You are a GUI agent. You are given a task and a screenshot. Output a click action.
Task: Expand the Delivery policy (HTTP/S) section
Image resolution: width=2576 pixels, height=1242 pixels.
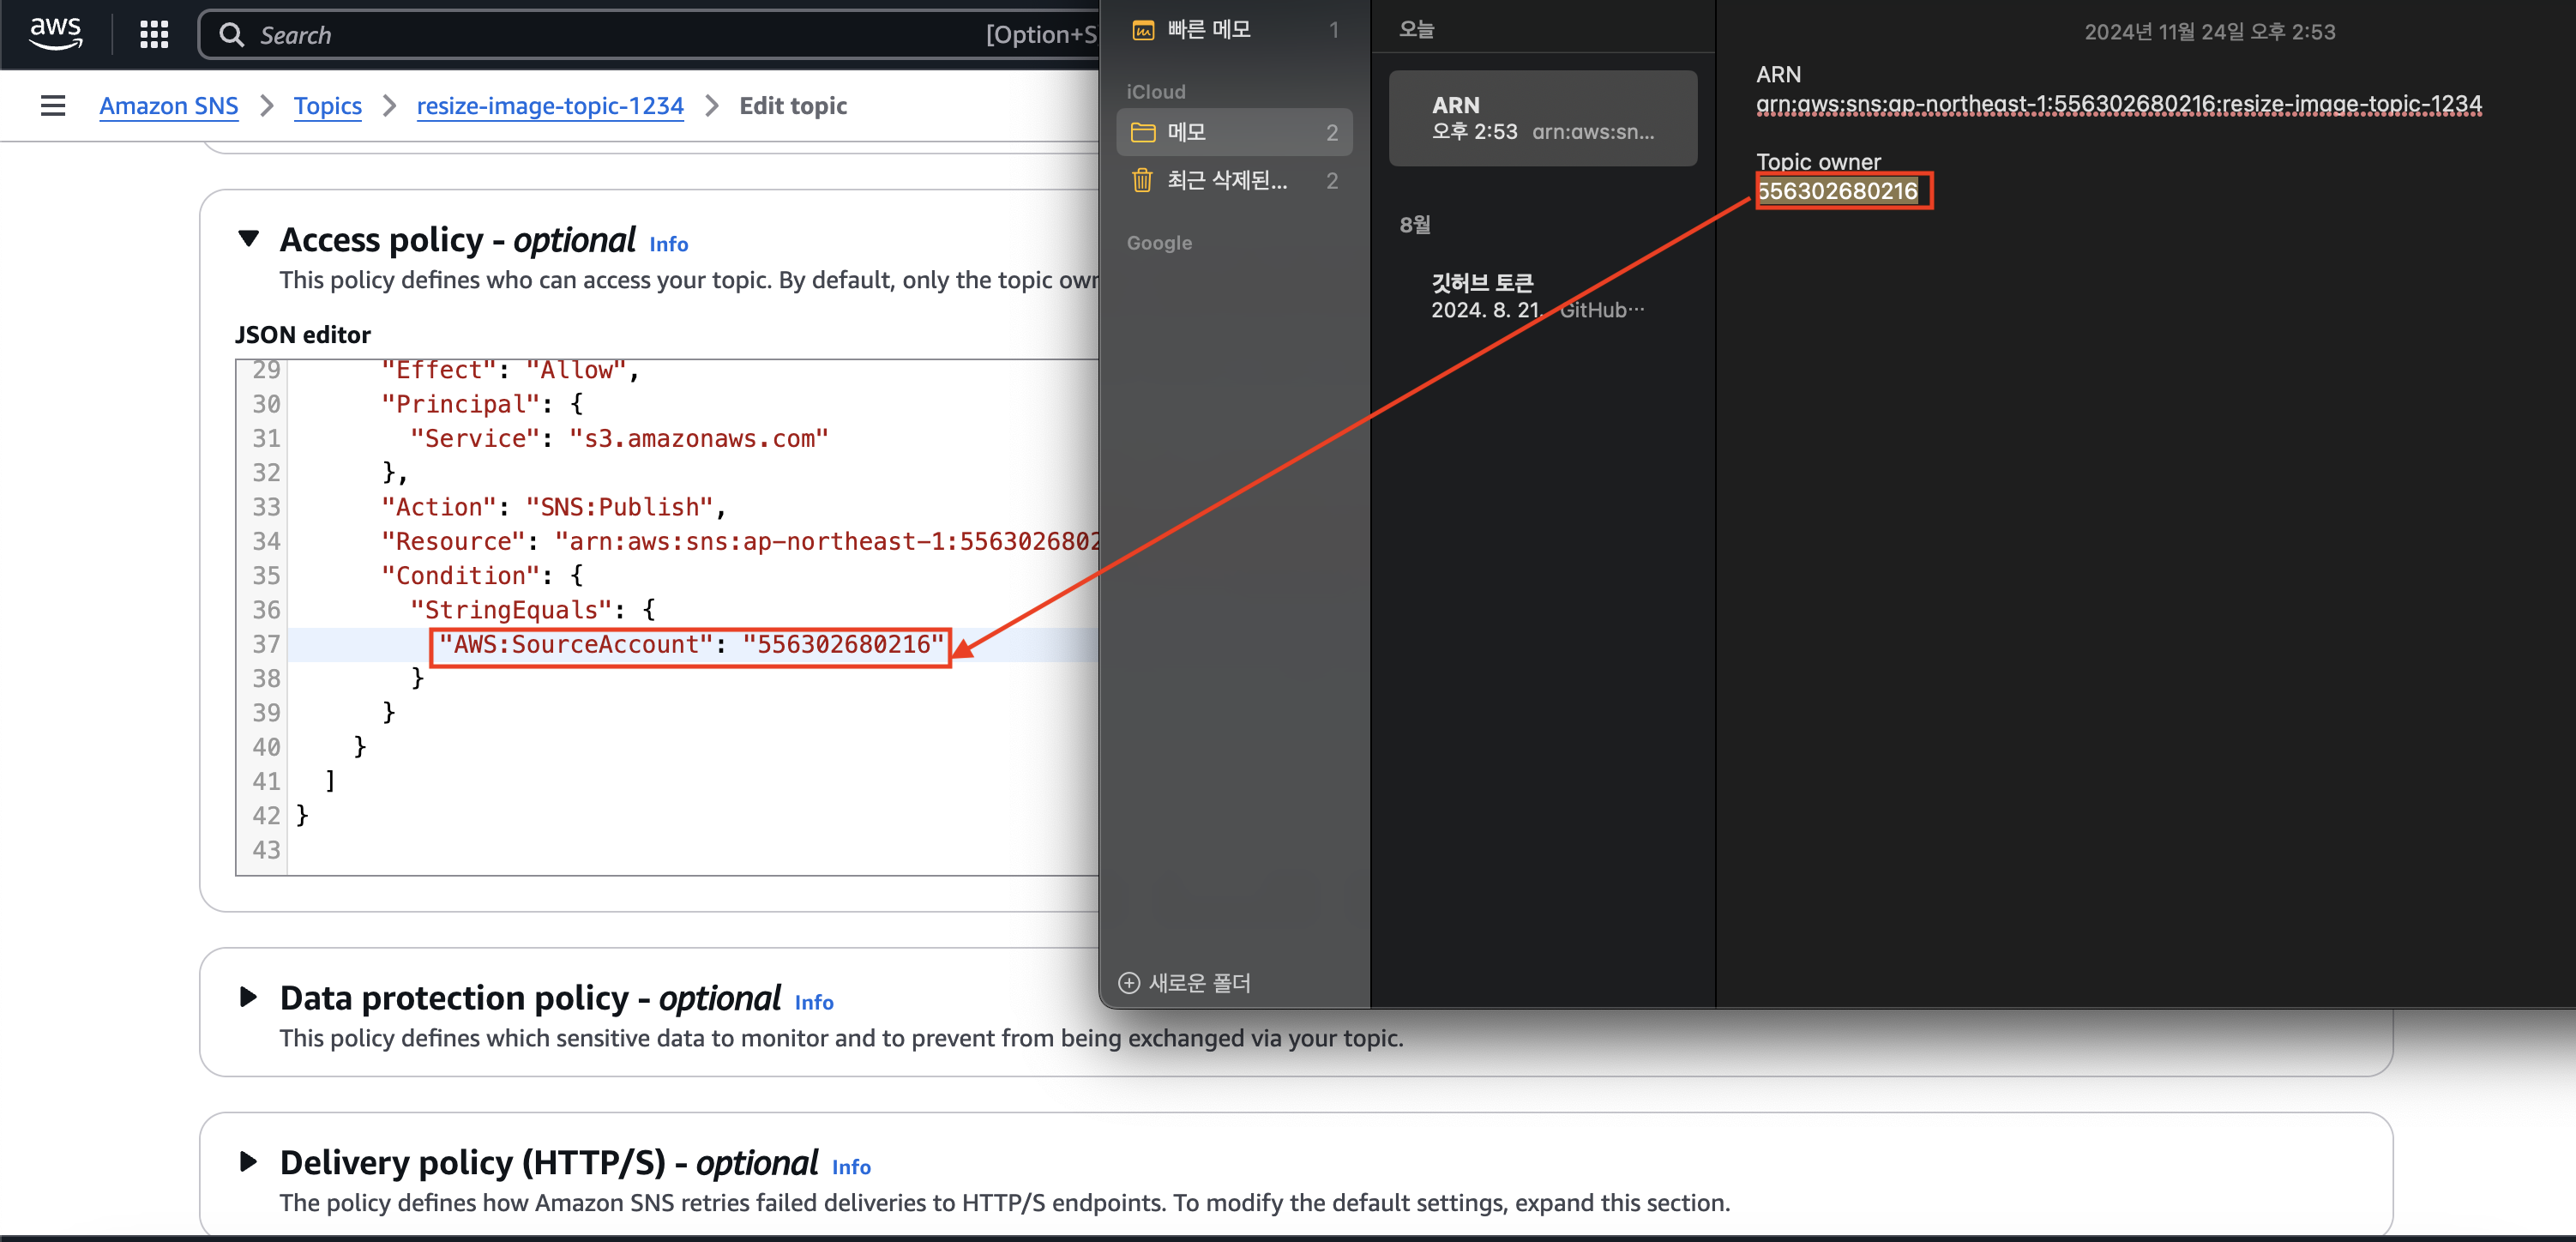[249, 1161]
